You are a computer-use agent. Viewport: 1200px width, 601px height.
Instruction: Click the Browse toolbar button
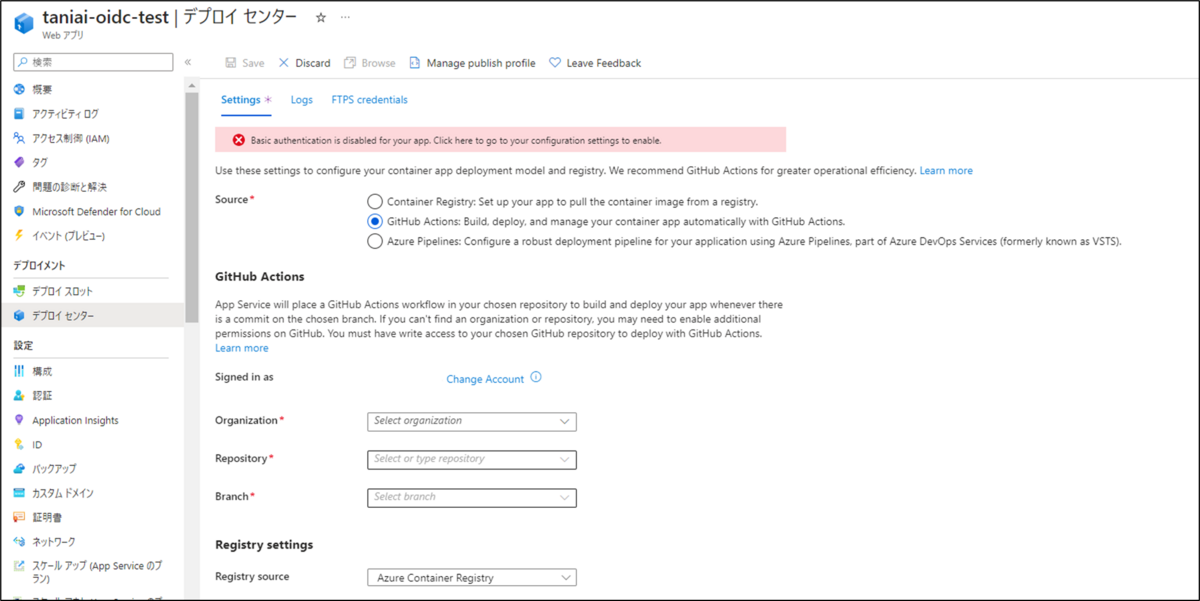pyautogui.click(x=370, y=63)
